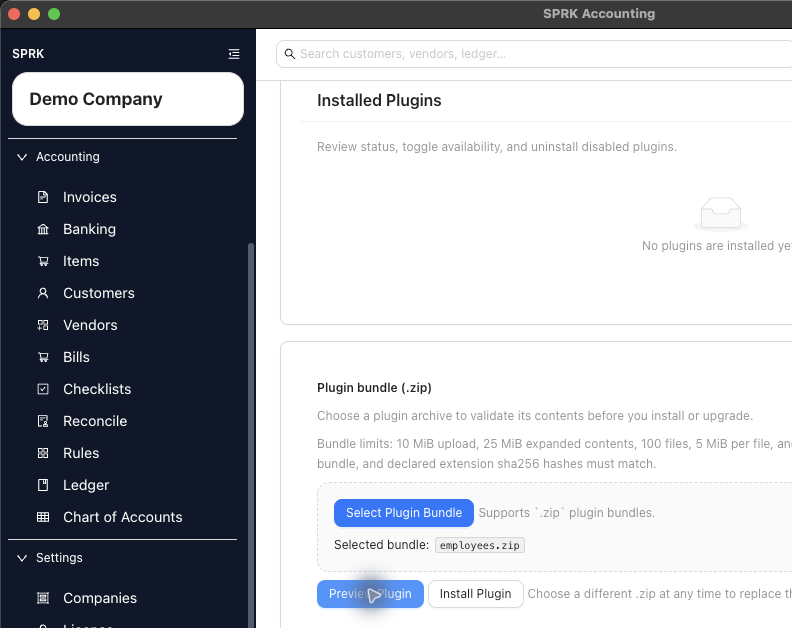Open the Invoices page
This screenshot has width=792, height=628.
pos(89,197)
